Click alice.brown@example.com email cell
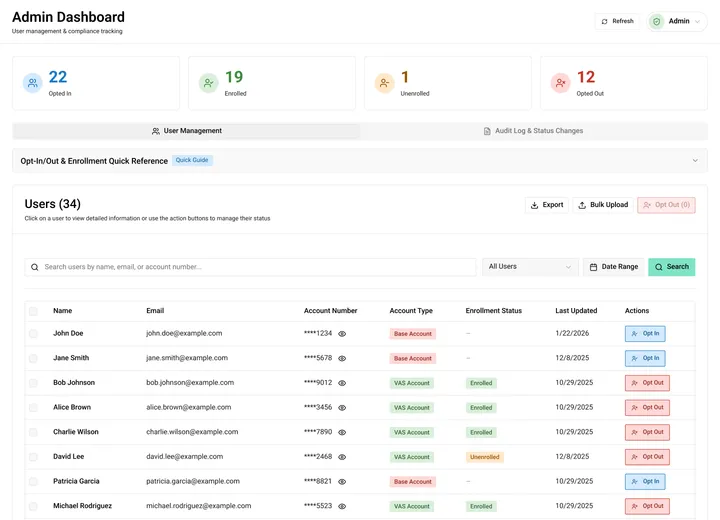 tap(189, 407)
